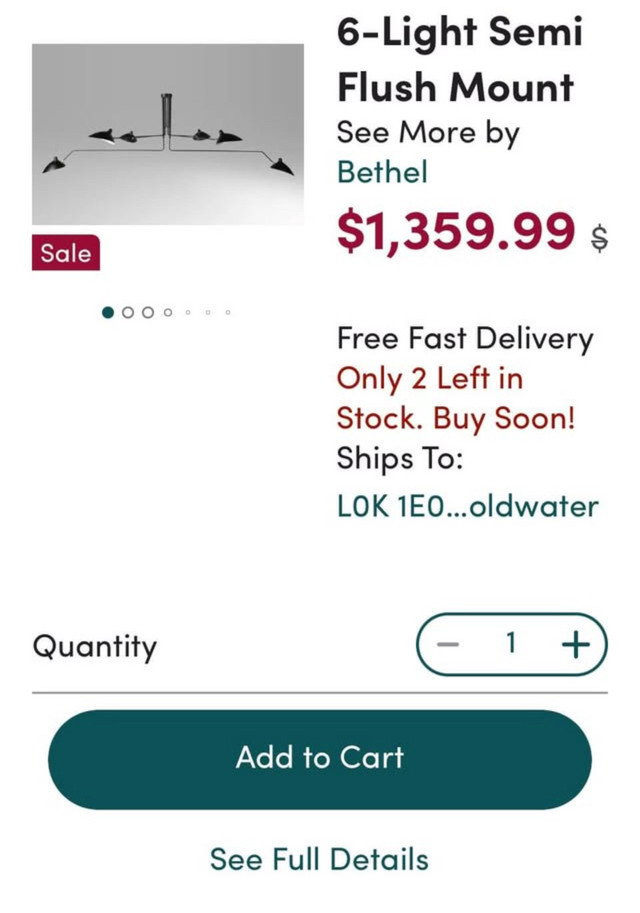
Task: Tap the struck-through dollar sign beside the price
Action: pos(599,238)
